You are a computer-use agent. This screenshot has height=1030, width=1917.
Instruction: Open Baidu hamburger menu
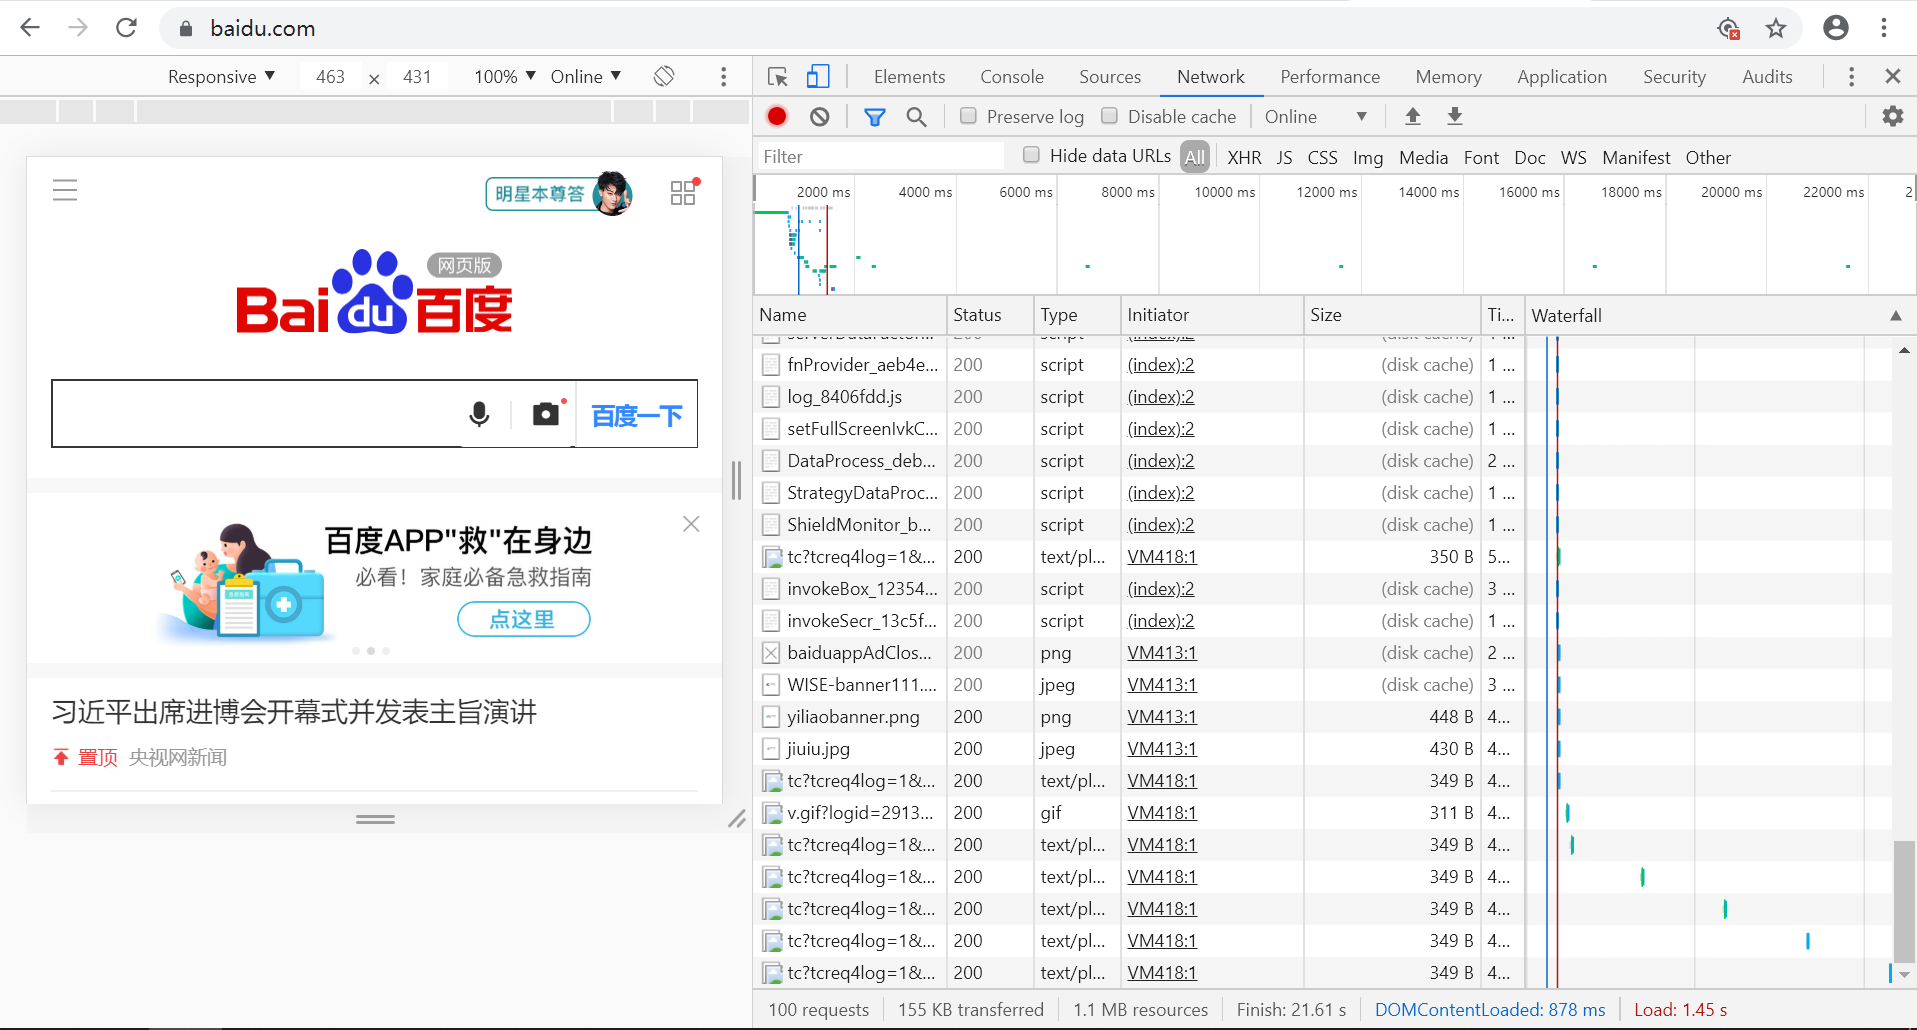click(x=65, y=190)
